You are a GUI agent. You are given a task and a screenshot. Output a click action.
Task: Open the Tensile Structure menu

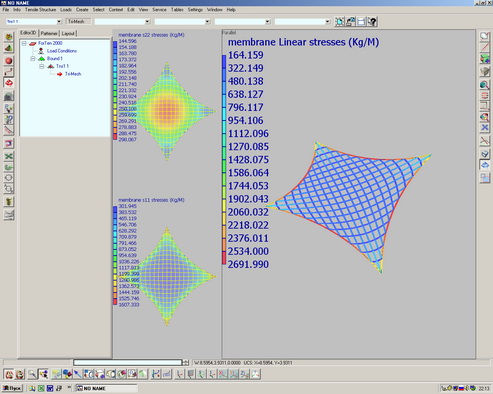point(40,10)
